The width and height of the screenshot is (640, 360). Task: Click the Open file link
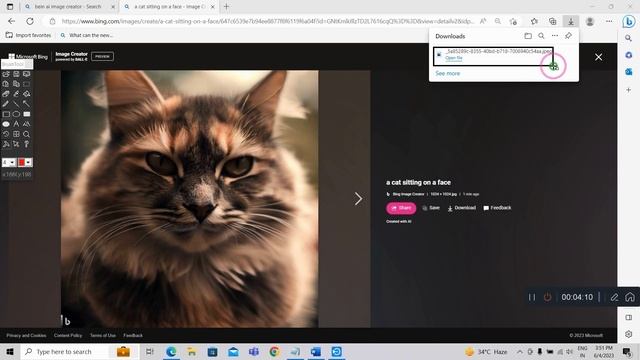point(453,58)
